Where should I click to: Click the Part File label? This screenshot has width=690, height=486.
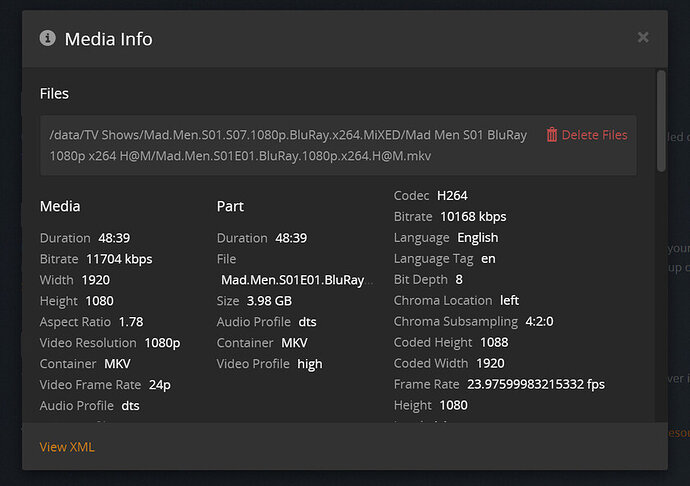[x=227, y=259]
